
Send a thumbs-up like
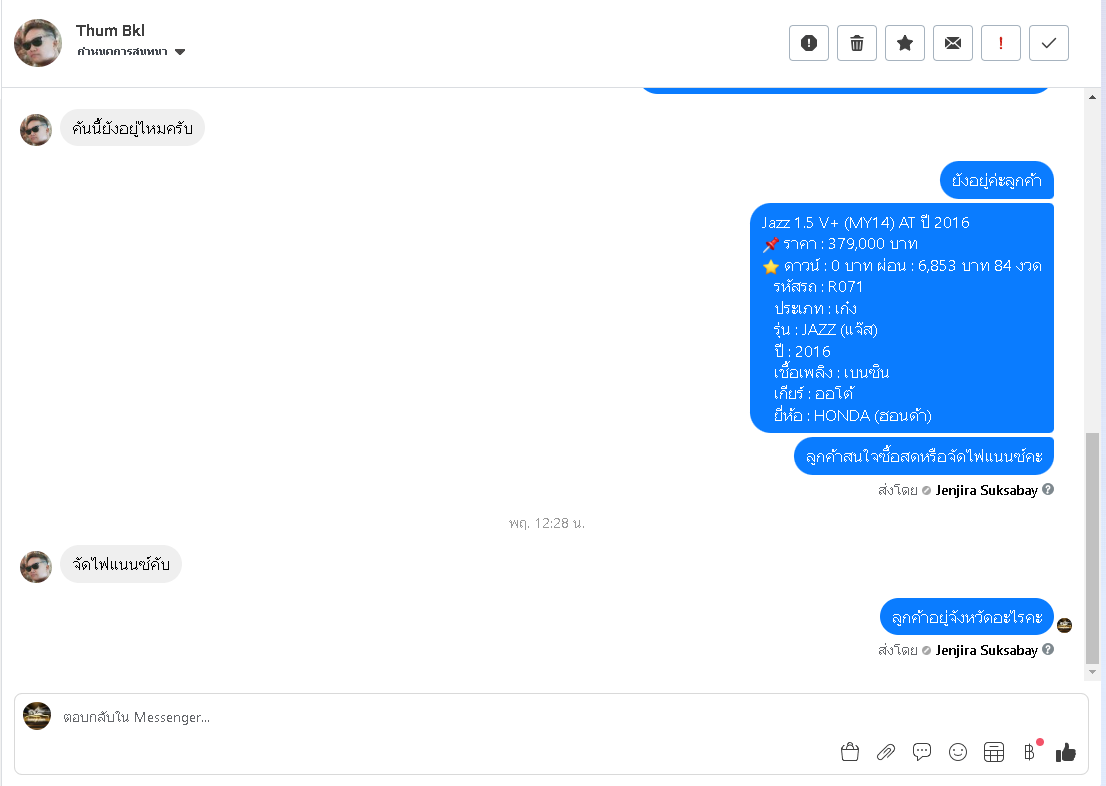(1066, 752)
